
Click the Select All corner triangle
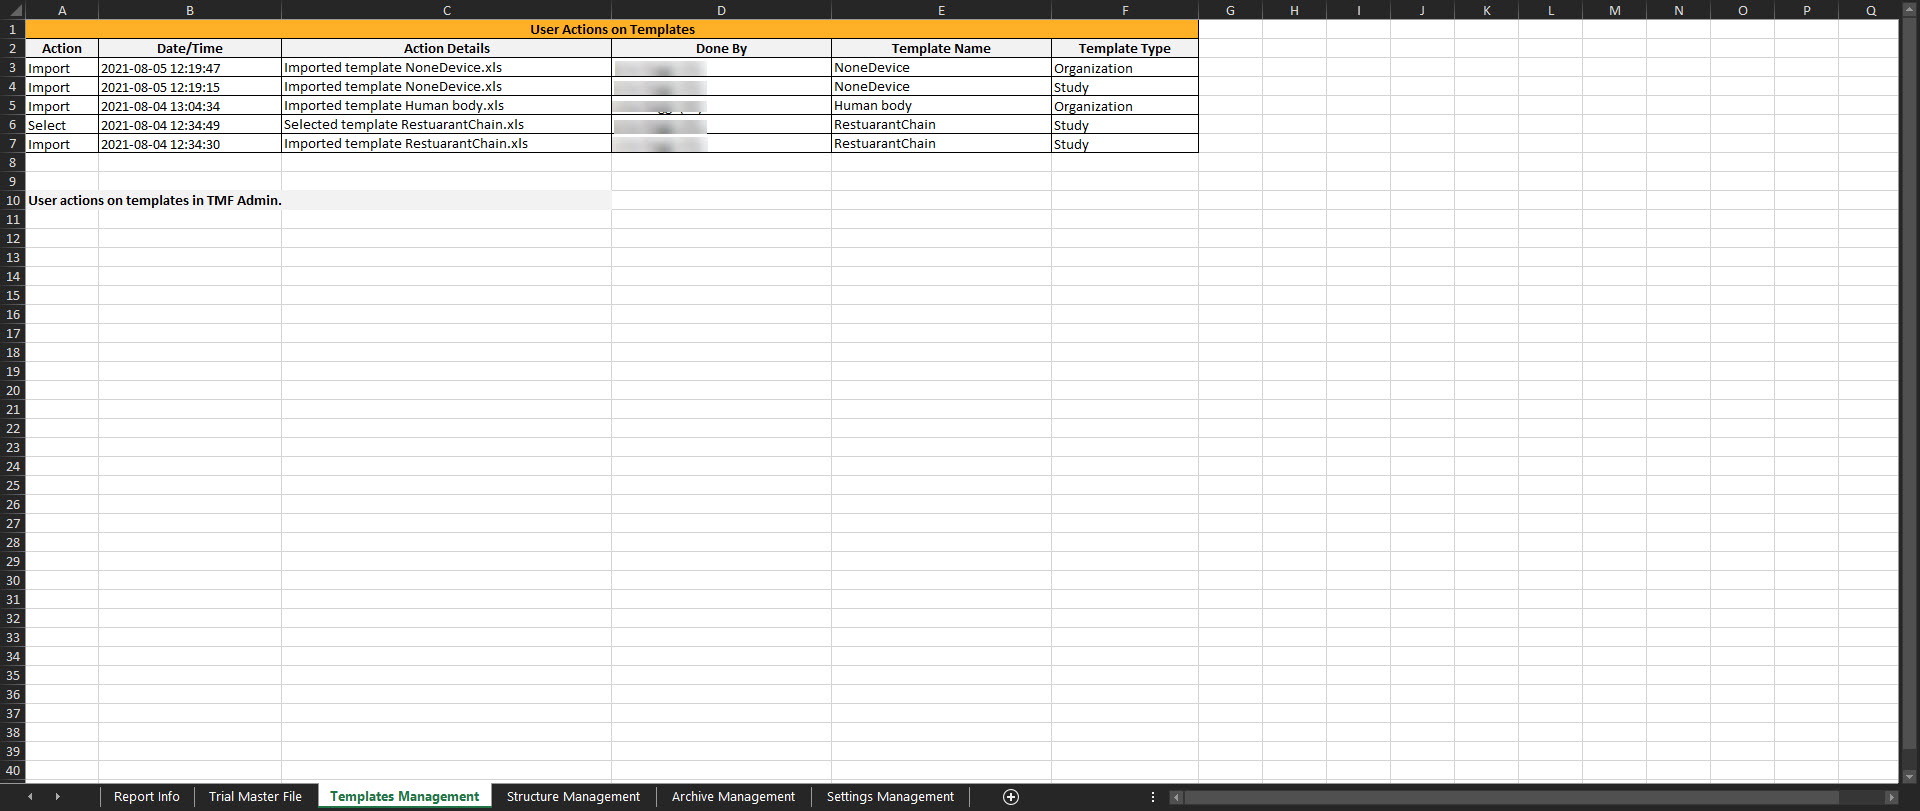click(14, 11)
